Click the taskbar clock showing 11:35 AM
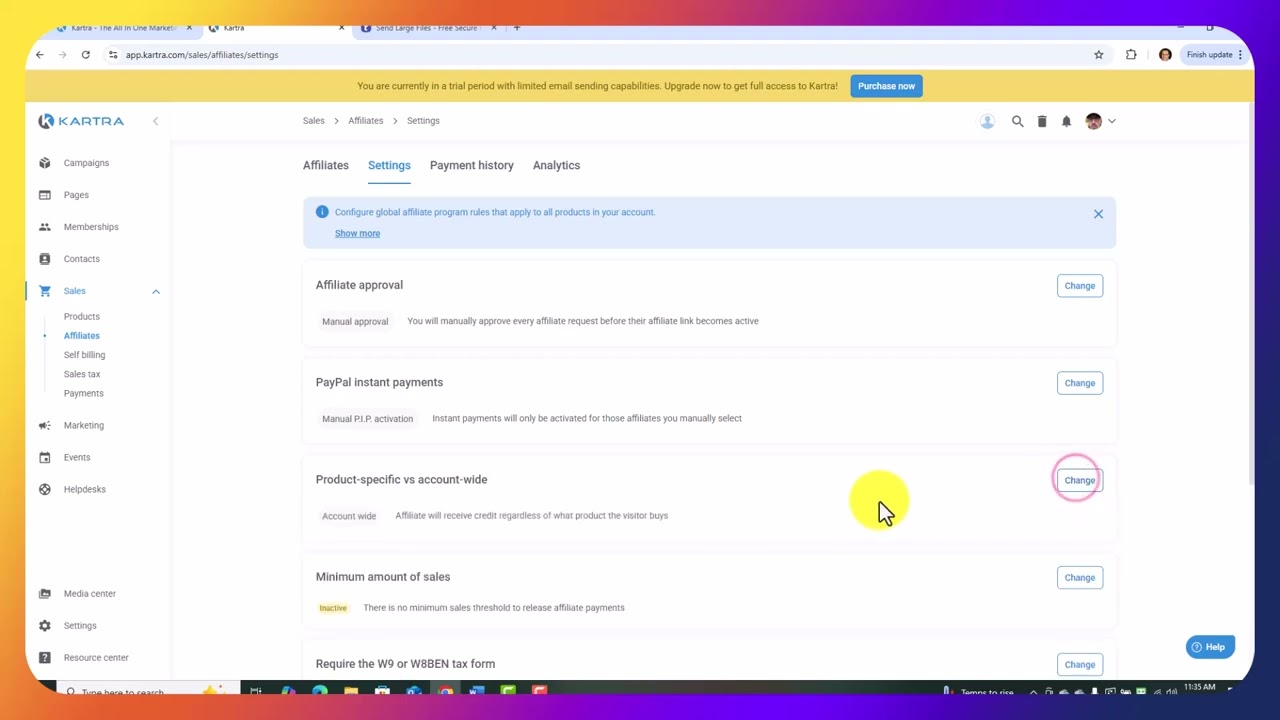This screenshot has height=720, width=1280. point(1200,687)
